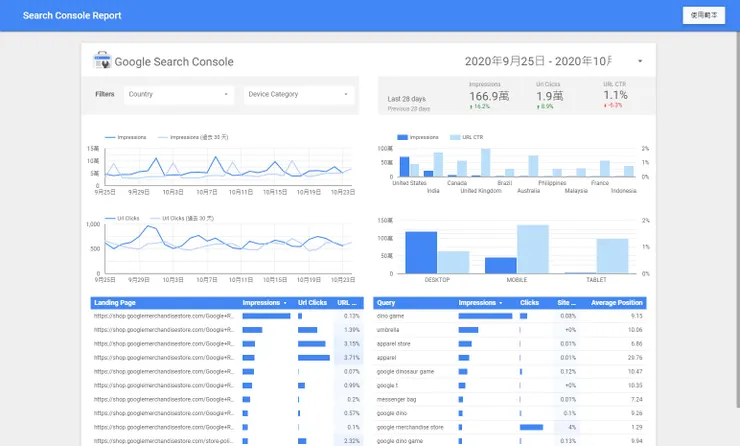Click the average position value 9.15

click(637, 316)
